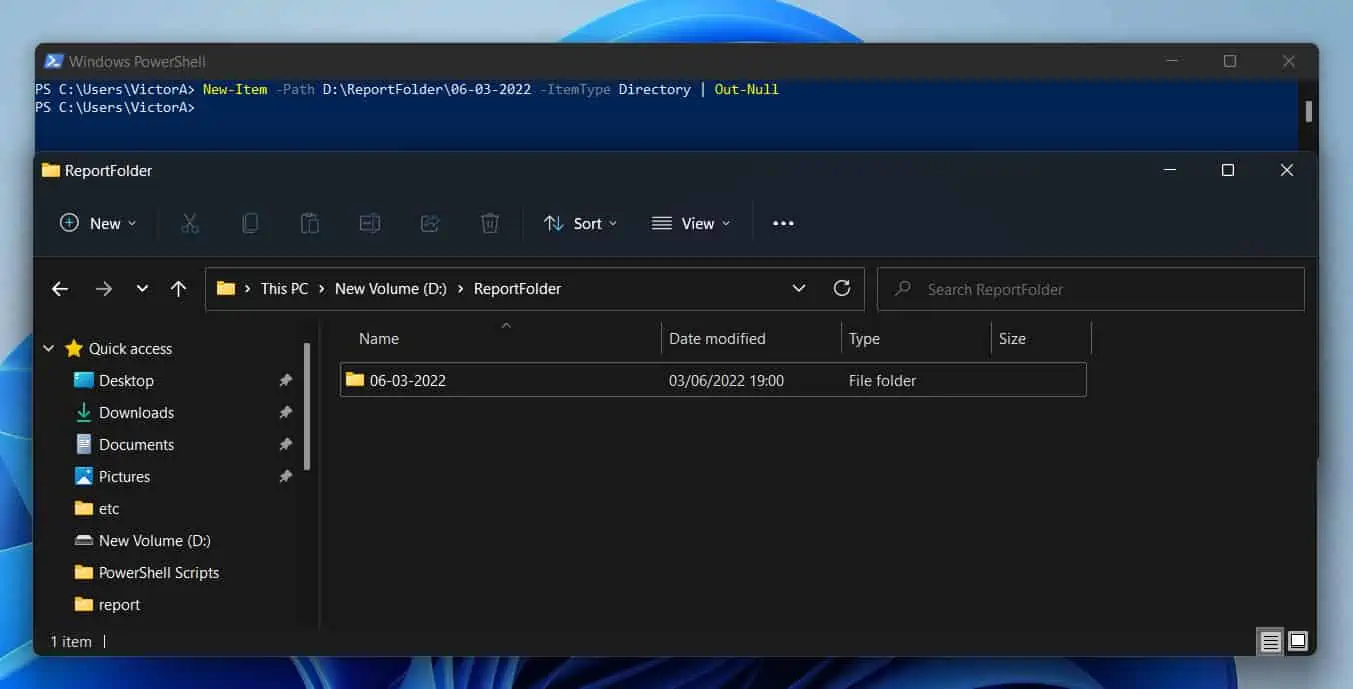The image size is (1353, 689).
Task: Click the 1 item status text
Action: pos(70,642)
